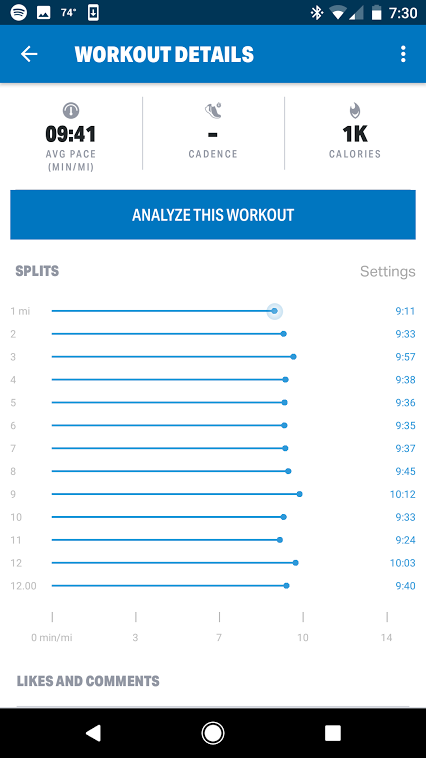Tap the Likes and Comments heading
The image size is (426, 758).
click(x=88, y=681)
